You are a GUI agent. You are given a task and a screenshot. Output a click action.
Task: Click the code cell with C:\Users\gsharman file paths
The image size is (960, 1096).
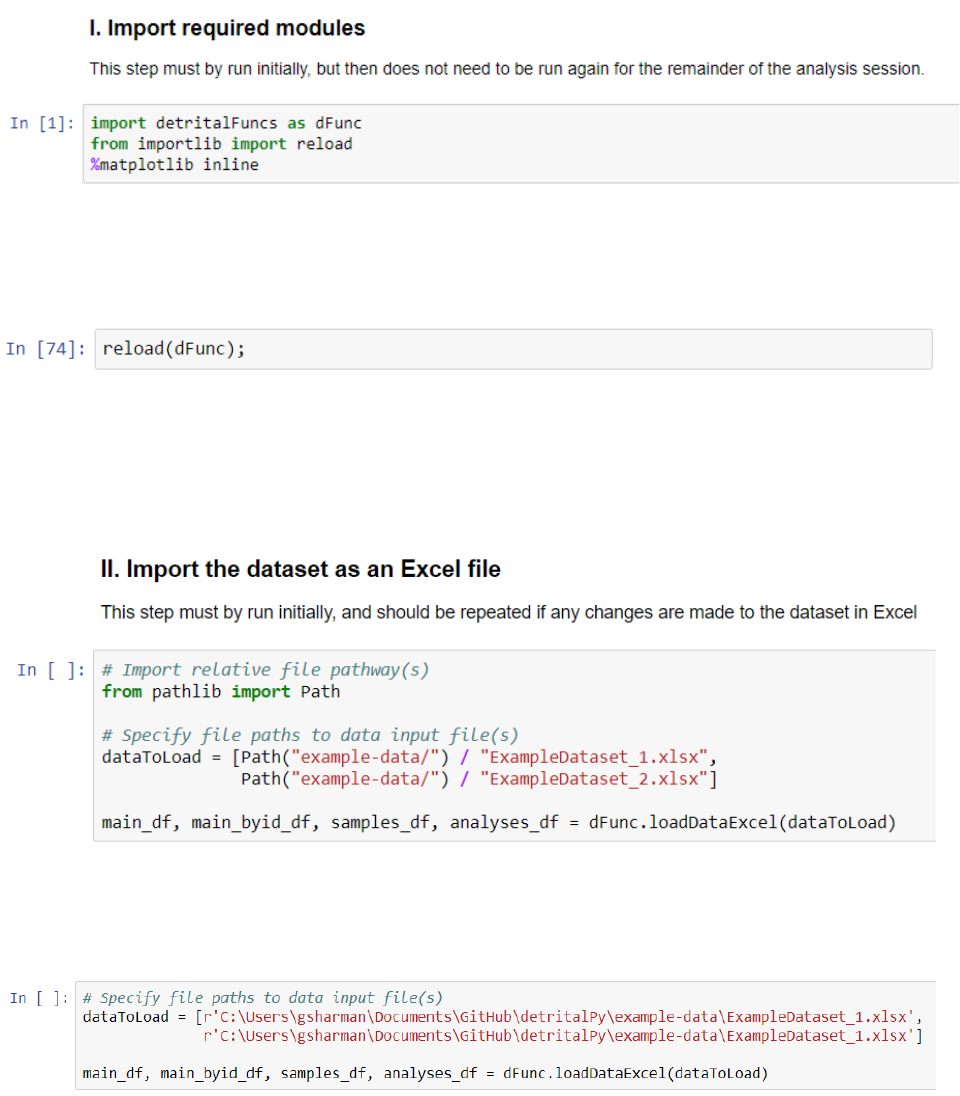click(505, 1035)
